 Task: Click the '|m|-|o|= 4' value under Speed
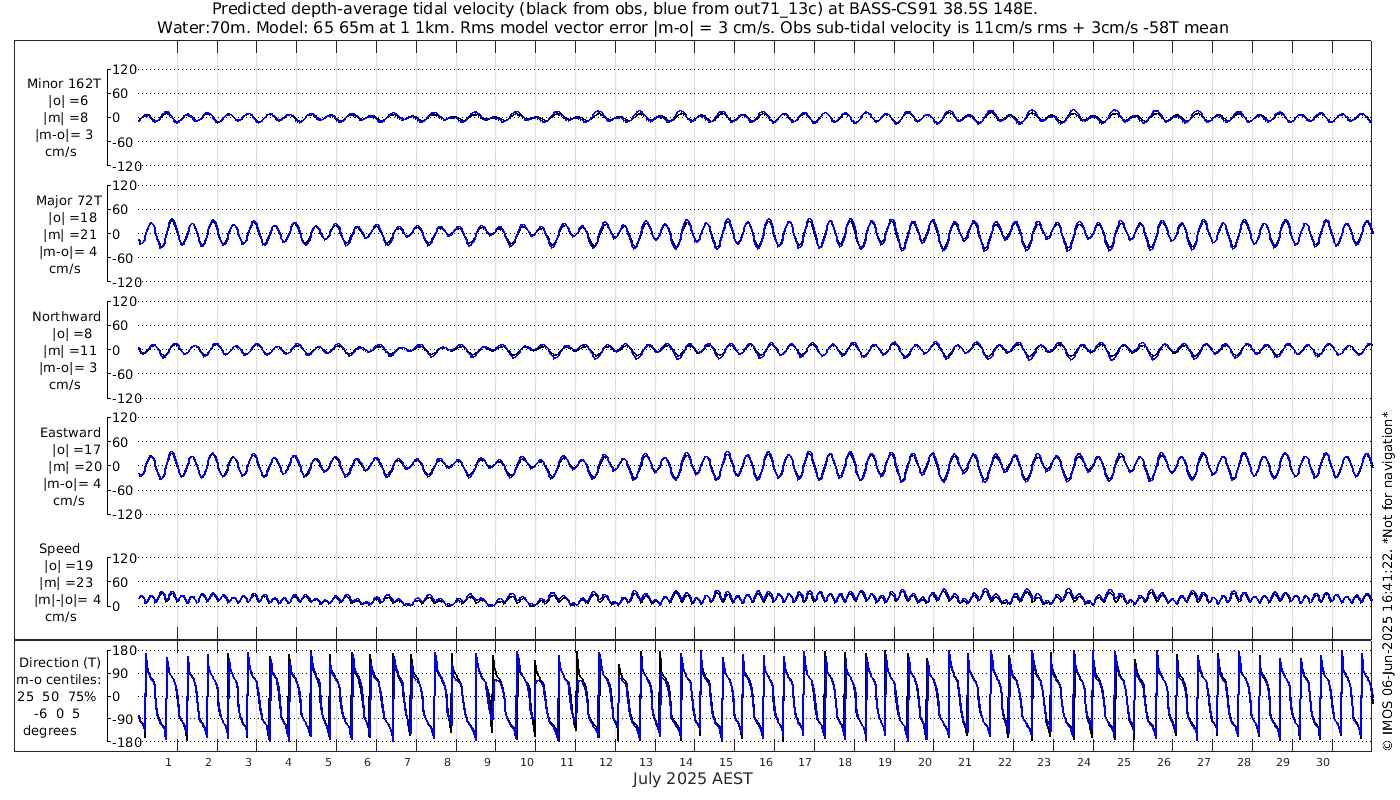coord(68,600)
